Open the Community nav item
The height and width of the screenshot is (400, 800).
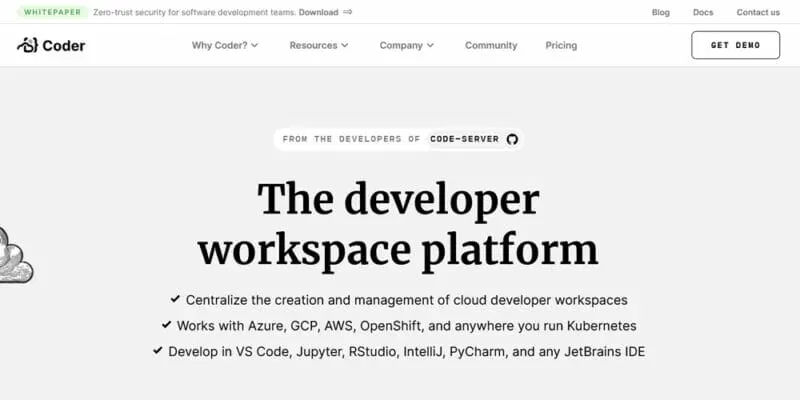[x=491, y=45]
